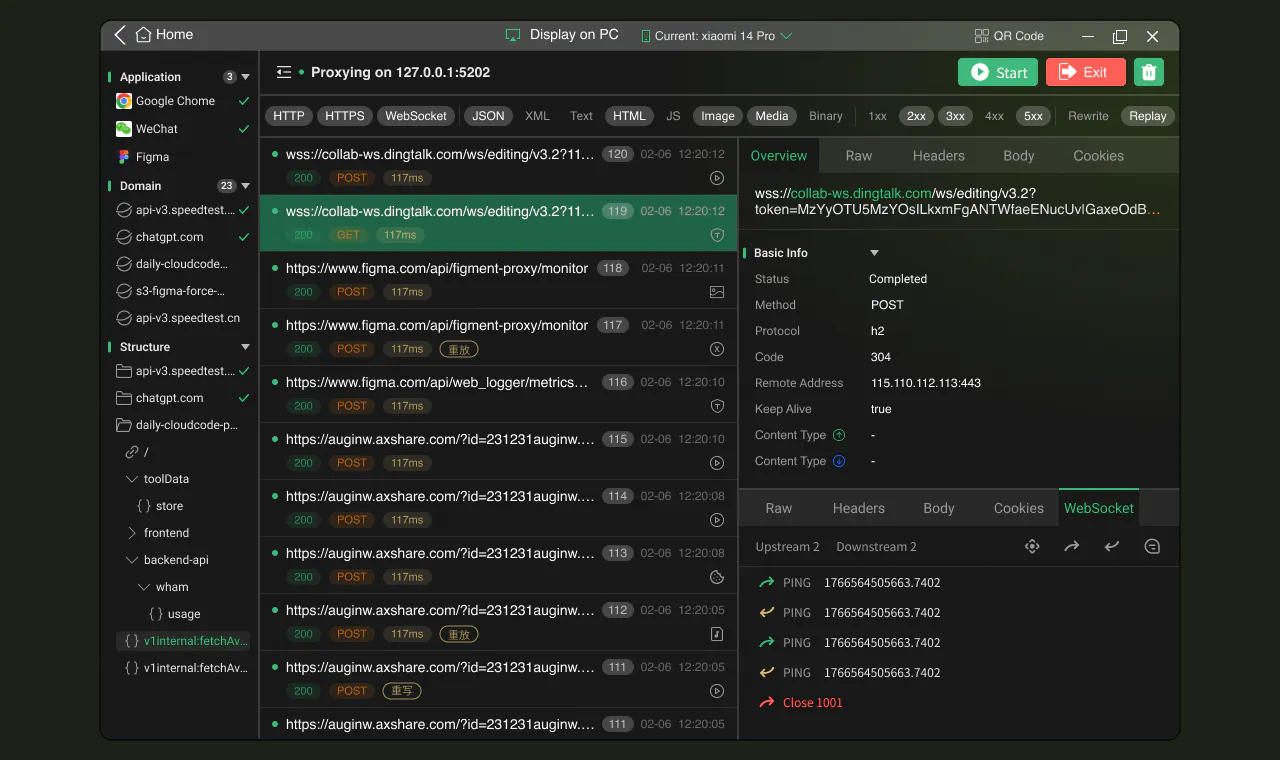Click the music file icon on request 112

point(716,634)
